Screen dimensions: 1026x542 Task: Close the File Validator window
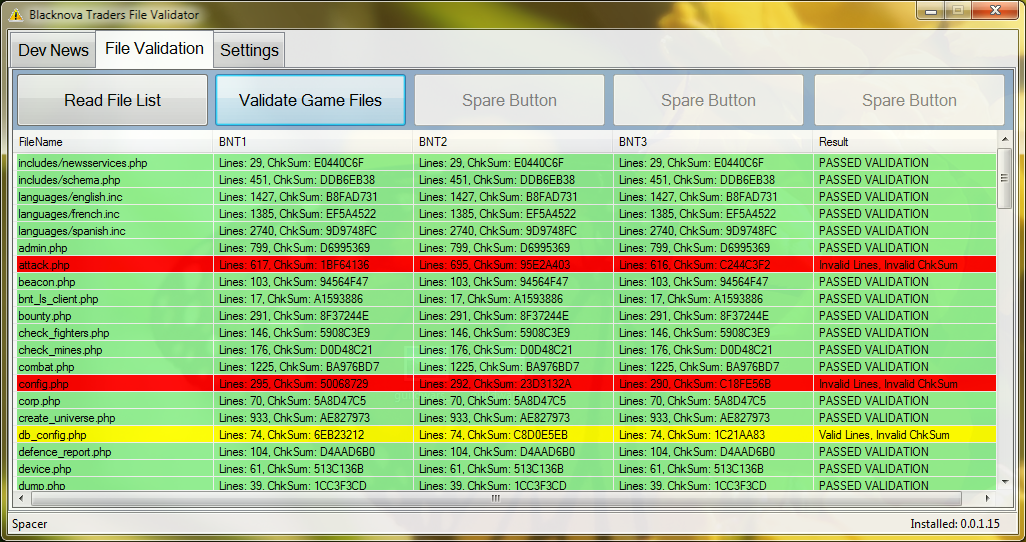click(995, 10)
